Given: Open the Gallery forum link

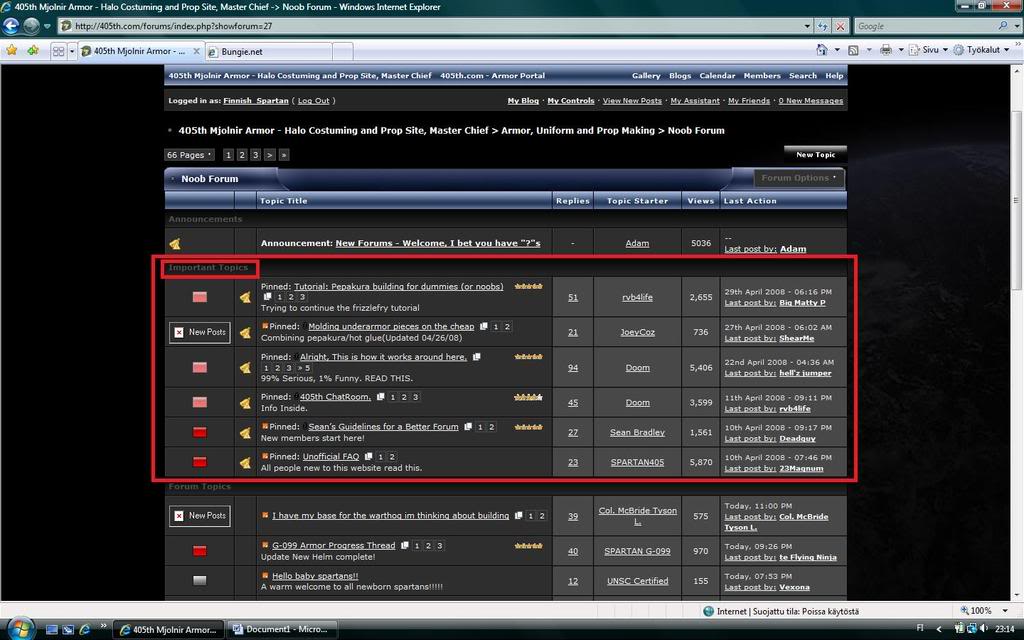Looking at the screenshot, I should coord(646,76).
